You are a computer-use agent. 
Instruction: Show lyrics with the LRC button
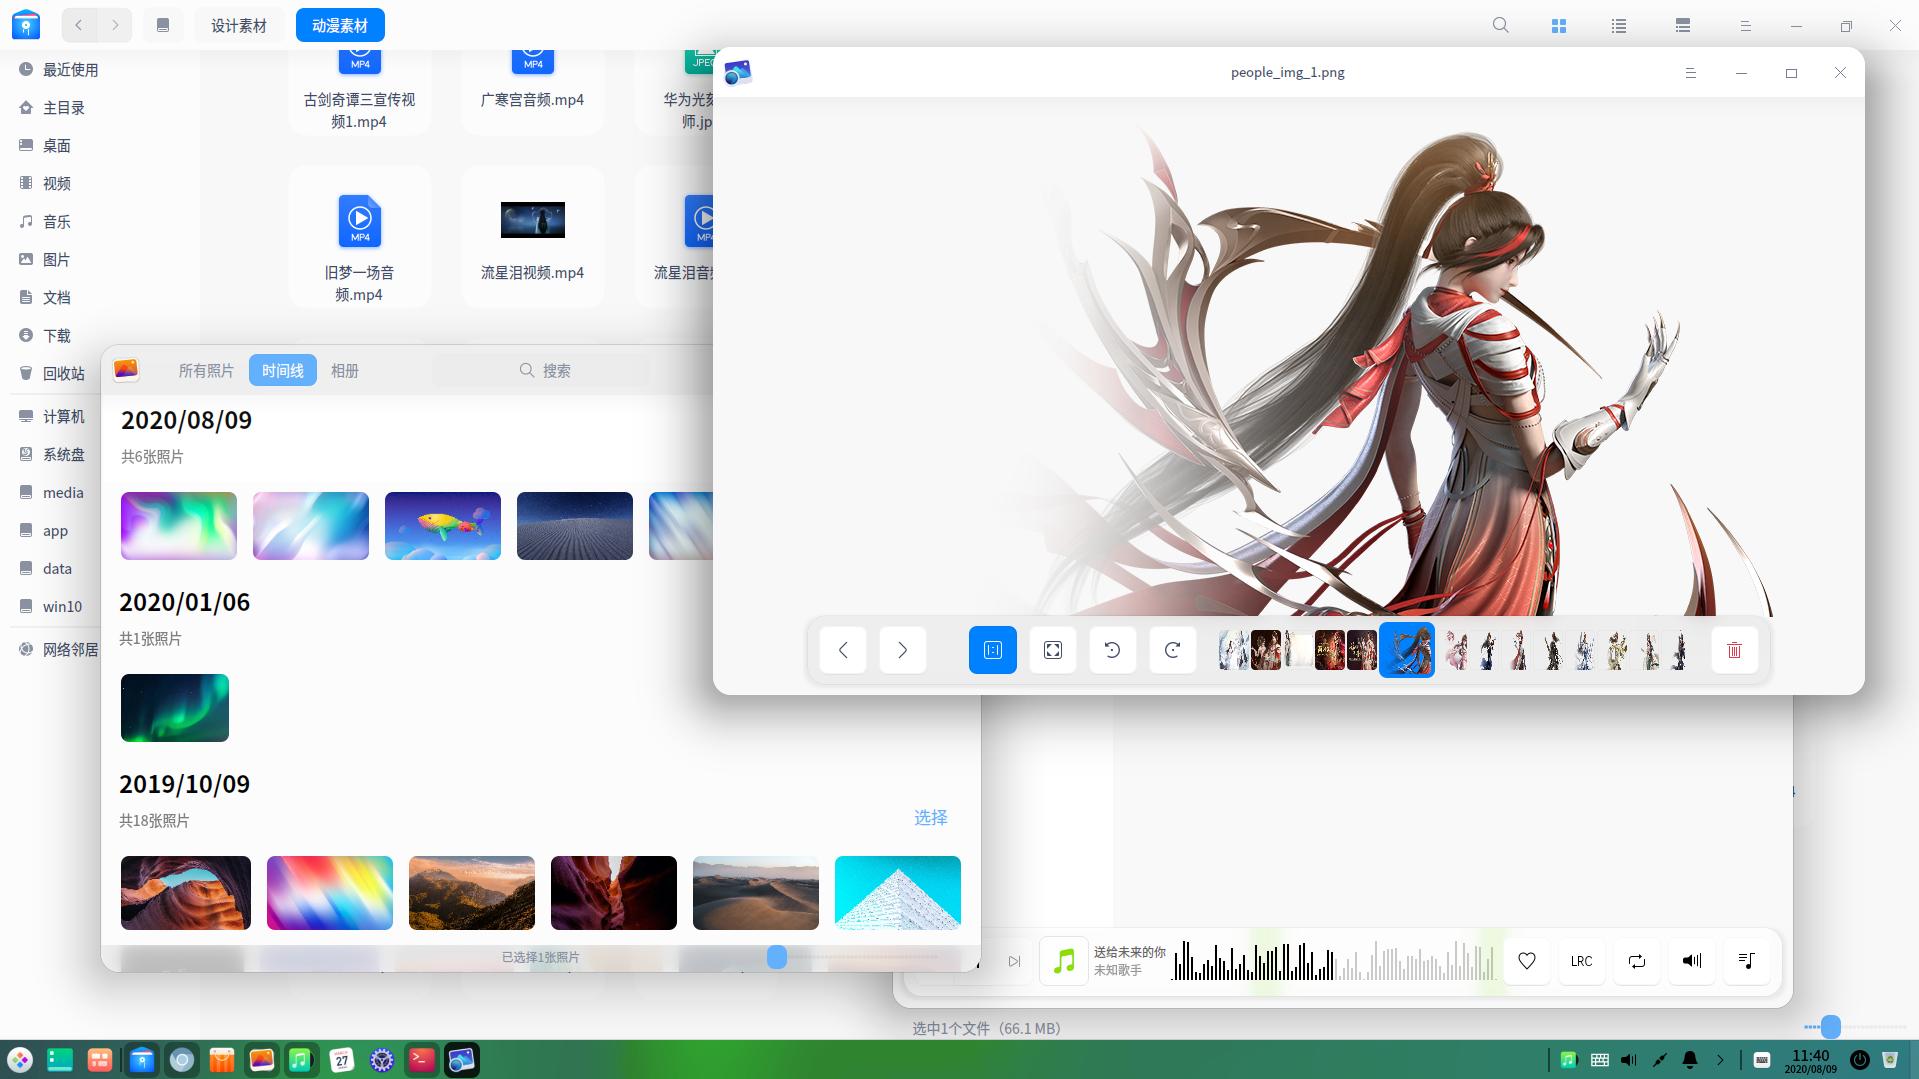(x=1581, y=960)
